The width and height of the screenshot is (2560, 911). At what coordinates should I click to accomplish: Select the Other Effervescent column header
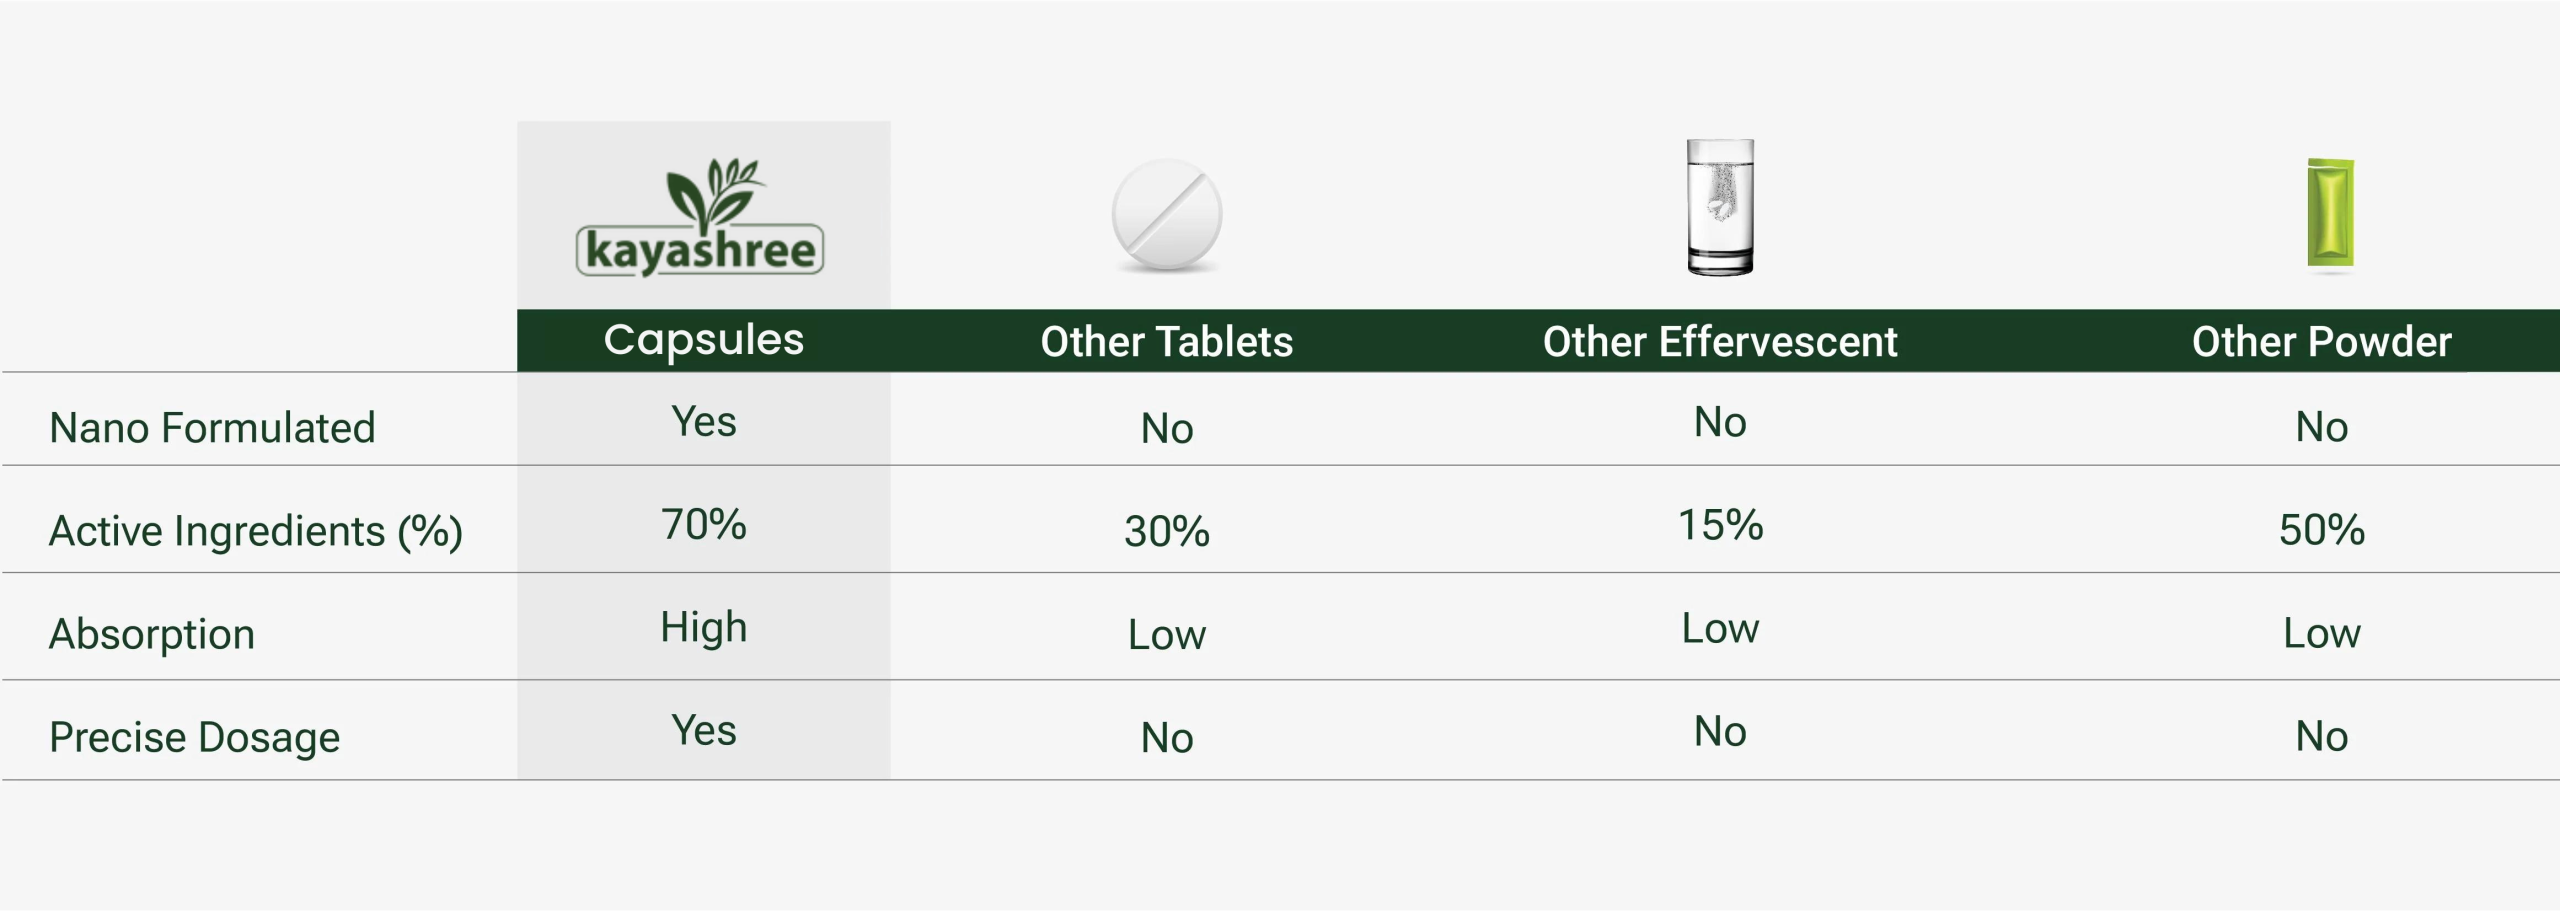[x=1719, y=342]
